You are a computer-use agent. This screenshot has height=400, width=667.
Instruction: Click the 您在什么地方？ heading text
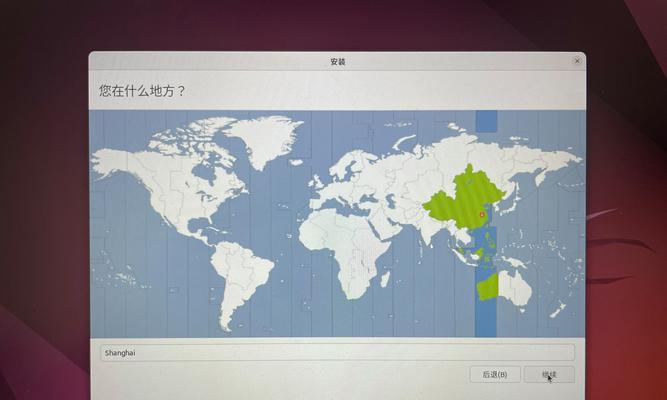143,91
